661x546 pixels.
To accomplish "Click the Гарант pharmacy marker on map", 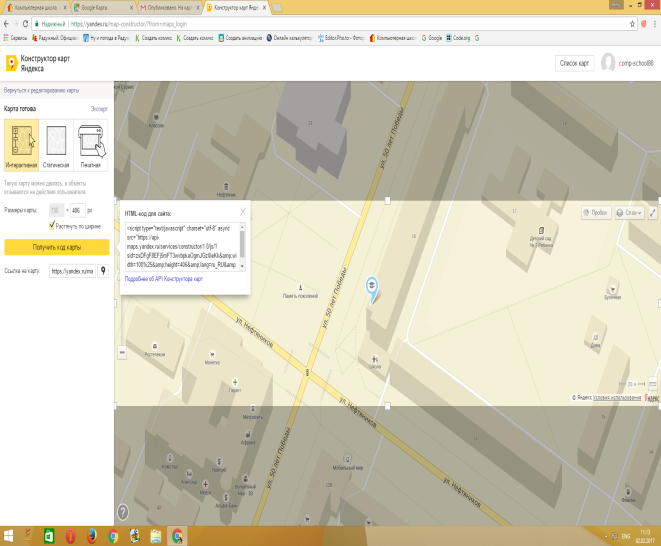I will click(235, 382).
